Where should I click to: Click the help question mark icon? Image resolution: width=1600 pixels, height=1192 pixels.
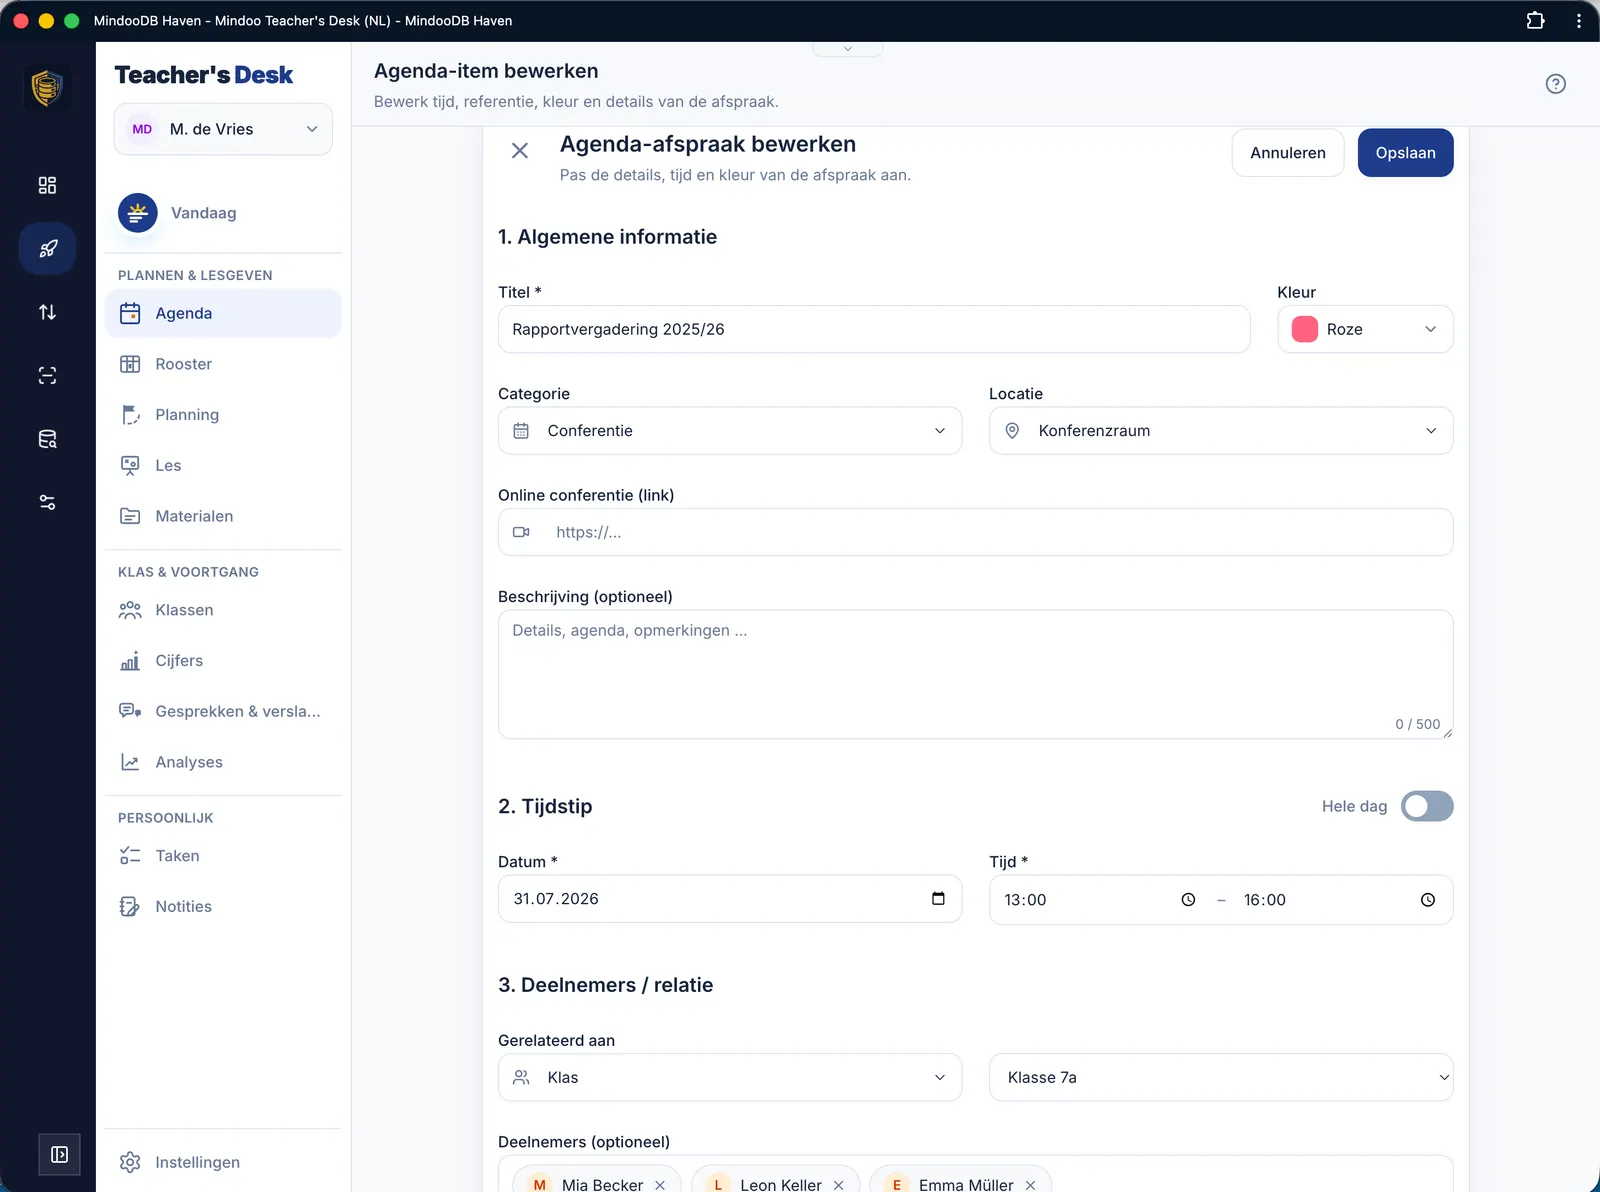[1555, 84]
